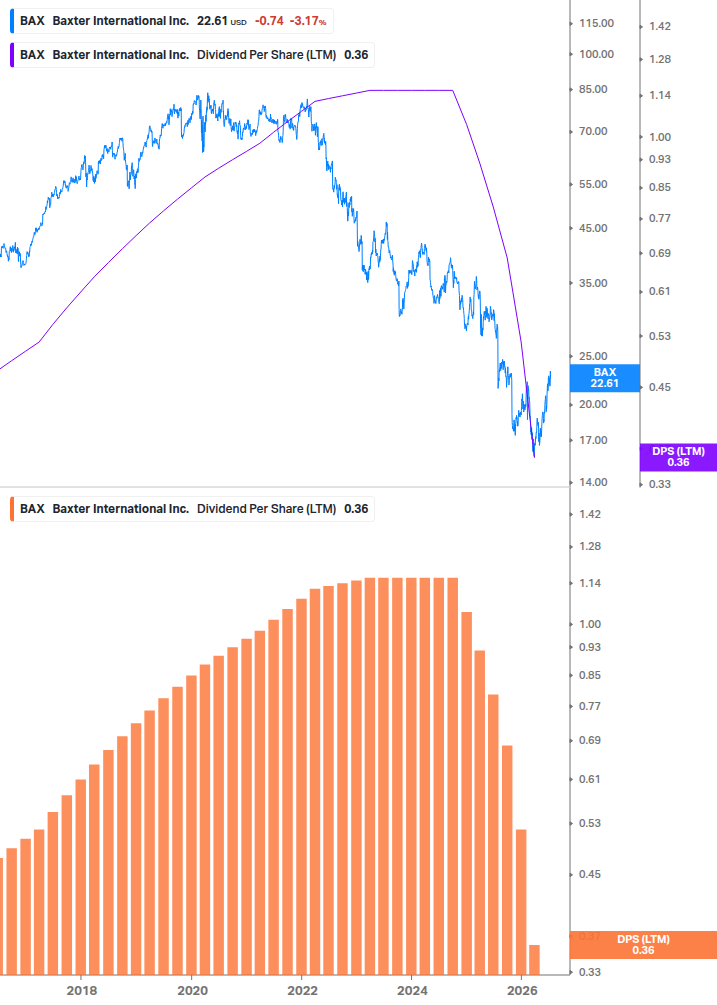Click the blue BAX 22.61 price tag
The height and width of the screenshot is (1005, 717).
click(x=605, y=378)
